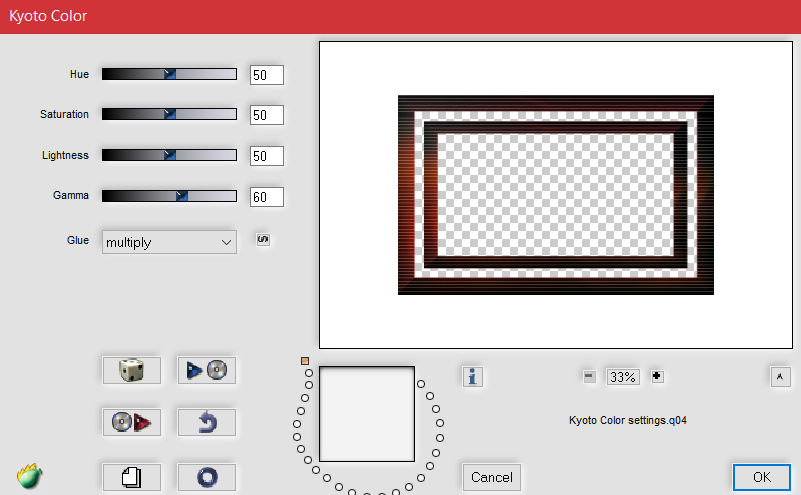Click the disc-to-play load preset button
The height and width of the screenshot is (495, 801).
pos(132,422)
